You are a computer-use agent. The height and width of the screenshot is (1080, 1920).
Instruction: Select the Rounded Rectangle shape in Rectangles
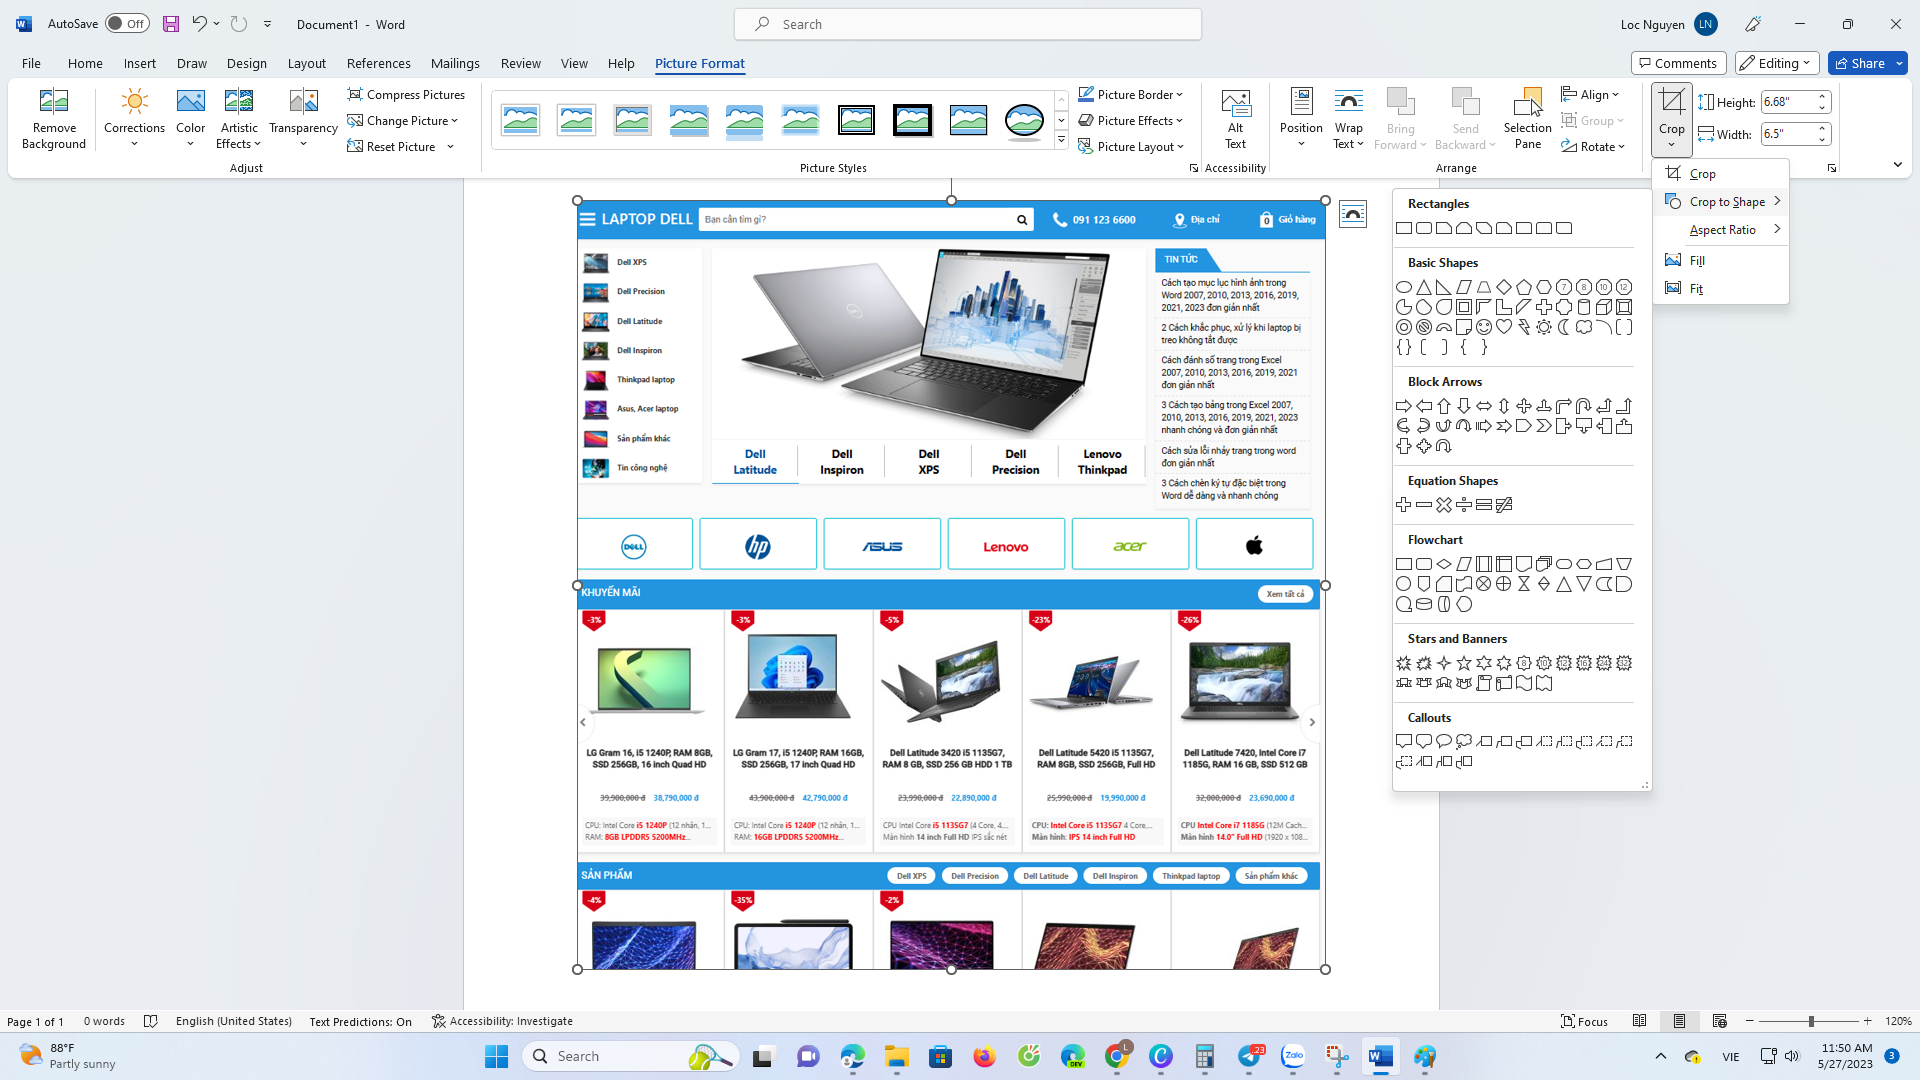pyautogui.click(x=1424, y=228)
